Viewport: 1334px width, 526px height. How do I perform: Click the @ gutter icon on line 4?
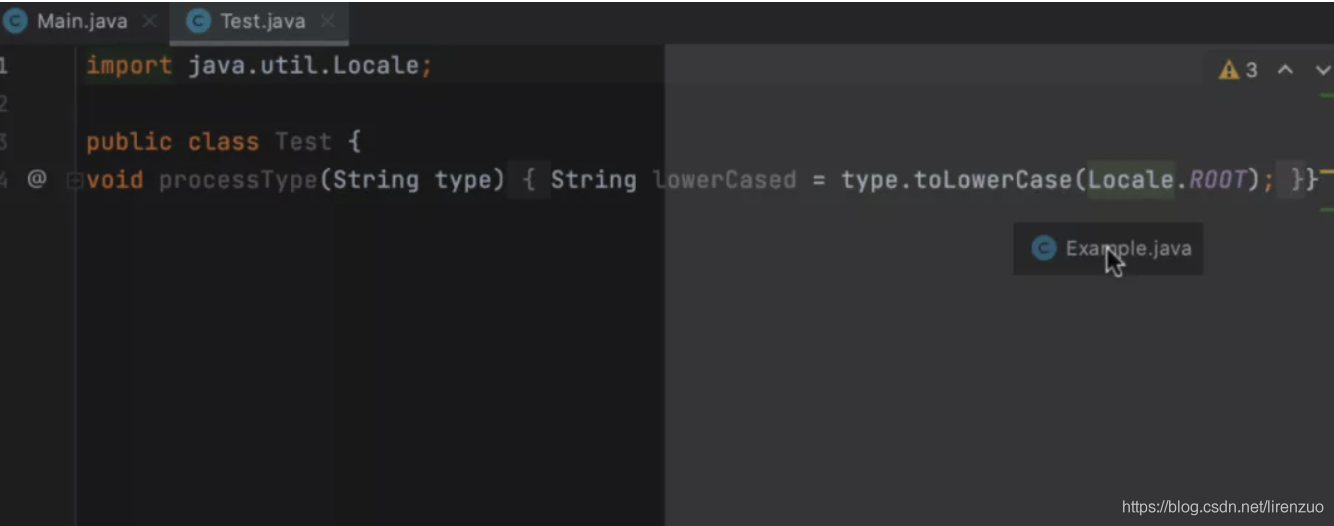click(36, 179)
